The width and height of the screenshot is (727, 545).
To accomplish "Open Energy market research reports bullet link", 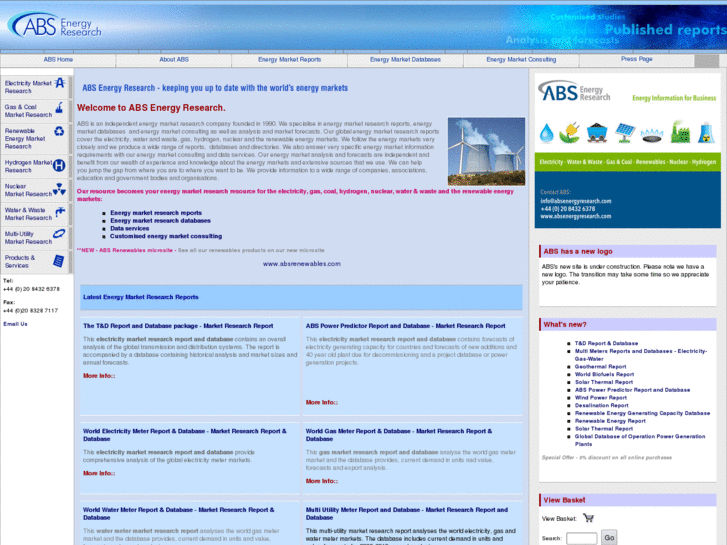I will (x=156, y=213).
